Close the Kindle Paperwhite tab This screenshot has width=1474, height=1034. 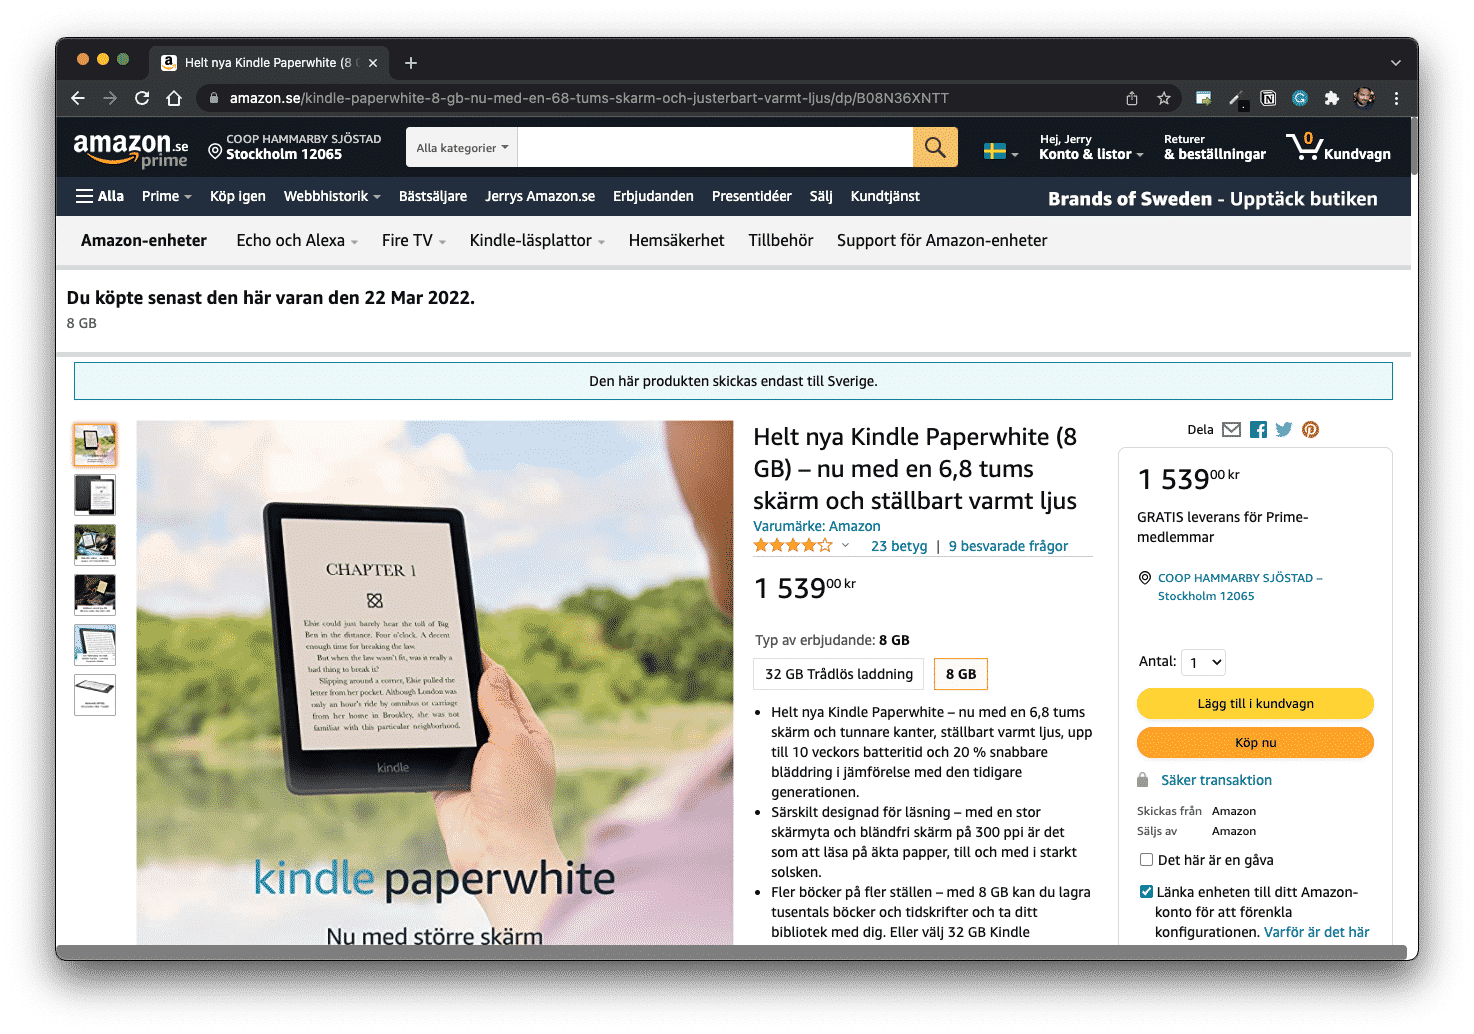373,63
